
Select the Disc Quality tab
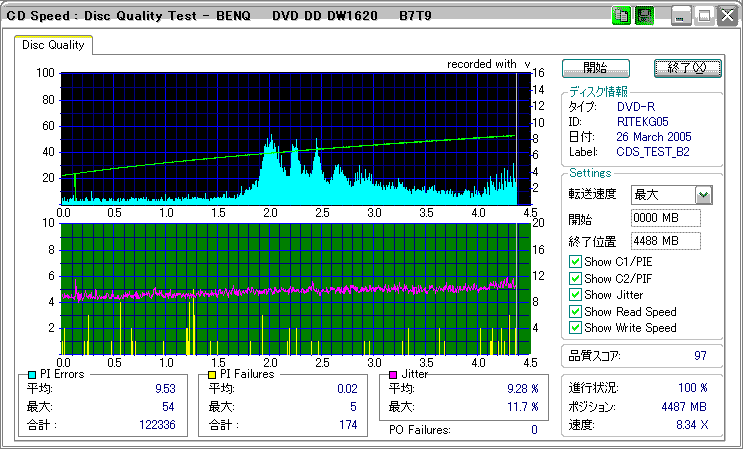click(53, 45)
